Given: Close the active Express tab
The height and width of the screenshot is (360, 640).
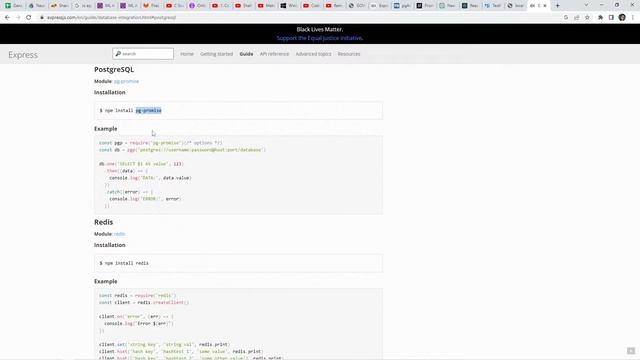Looking at the screenshot, I should [544, 6].
